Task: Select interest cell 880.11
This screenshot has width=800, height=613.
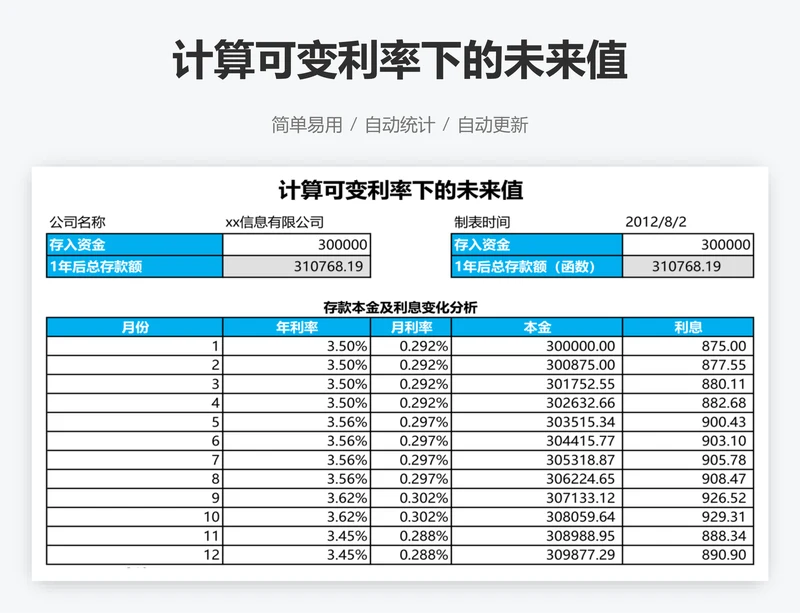Action: click(688, 384)
